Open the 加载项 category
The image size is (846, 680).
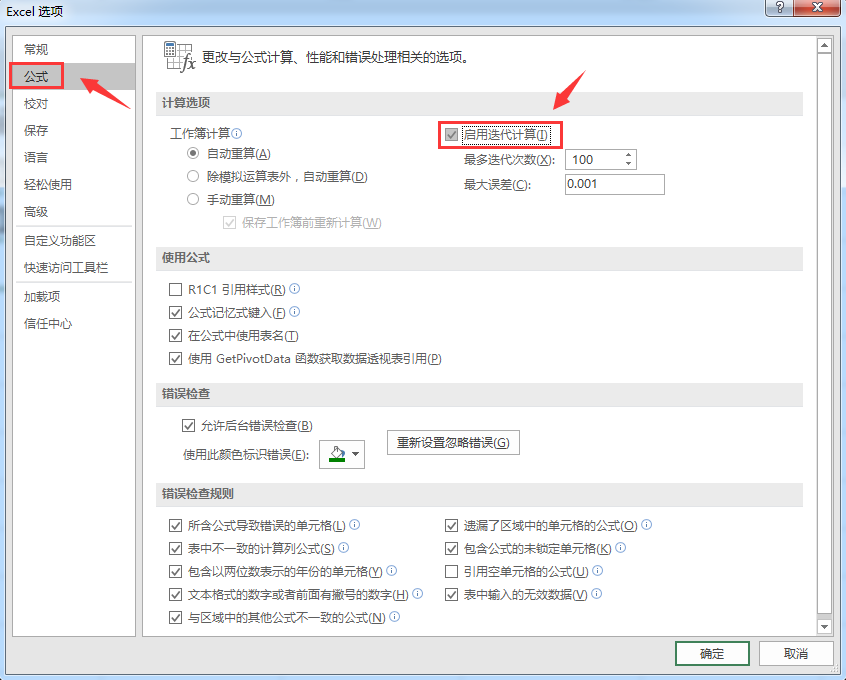click(x=74, y=296)
